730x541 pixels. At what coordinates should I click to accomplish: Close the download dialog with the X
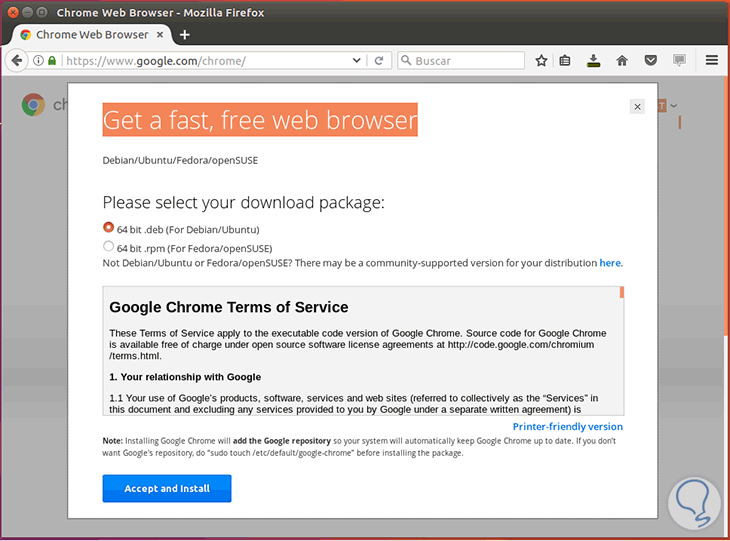click(637, 106)
